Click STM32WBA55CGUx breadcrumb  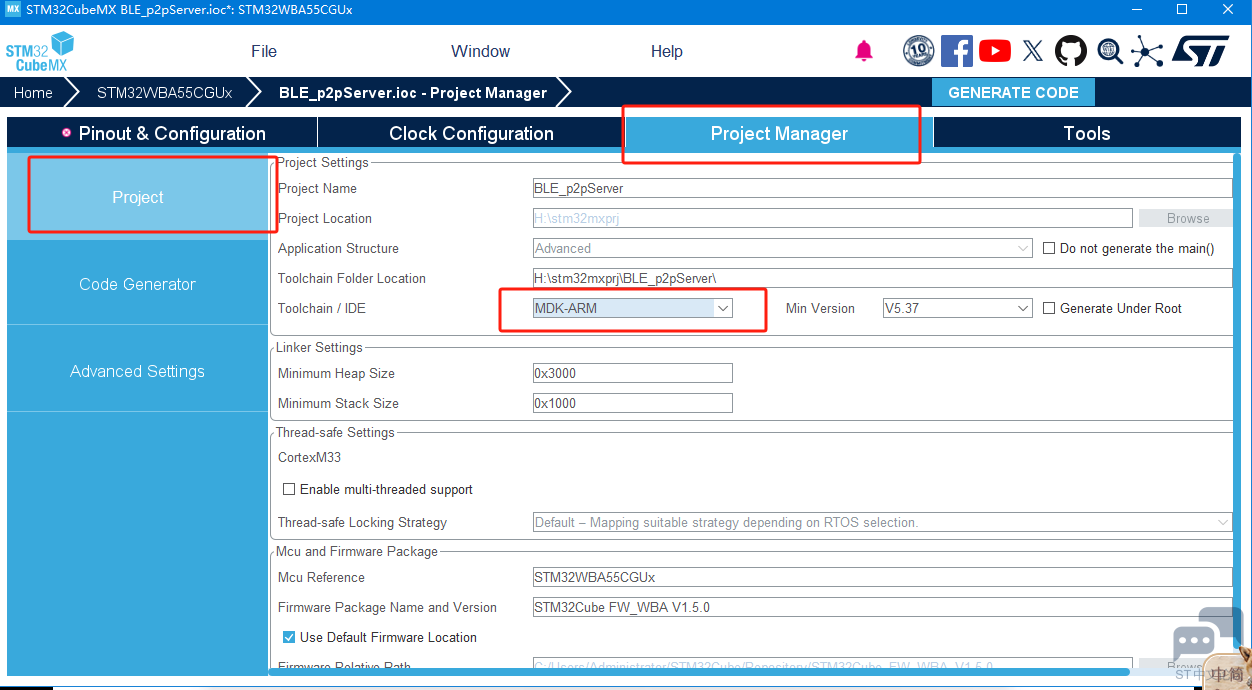(164, 92)
